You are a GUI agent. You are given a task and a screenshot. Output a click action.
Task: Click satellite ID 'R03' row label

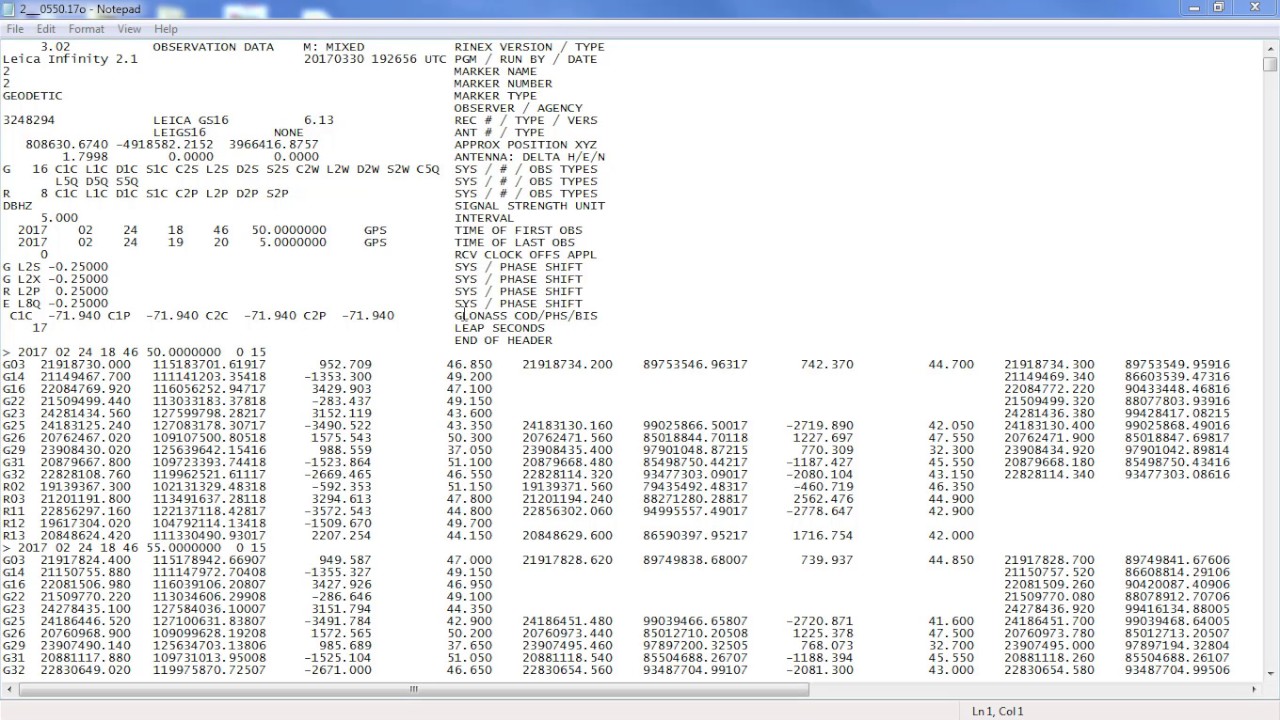[13, 499]
